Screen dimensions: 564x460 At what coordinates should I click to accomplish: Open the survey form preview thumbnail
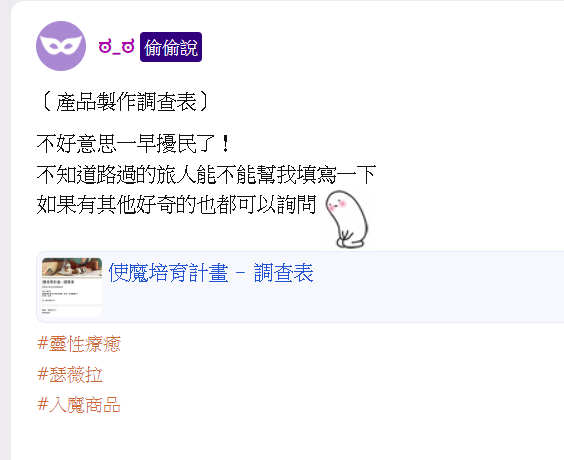(72, 287)
